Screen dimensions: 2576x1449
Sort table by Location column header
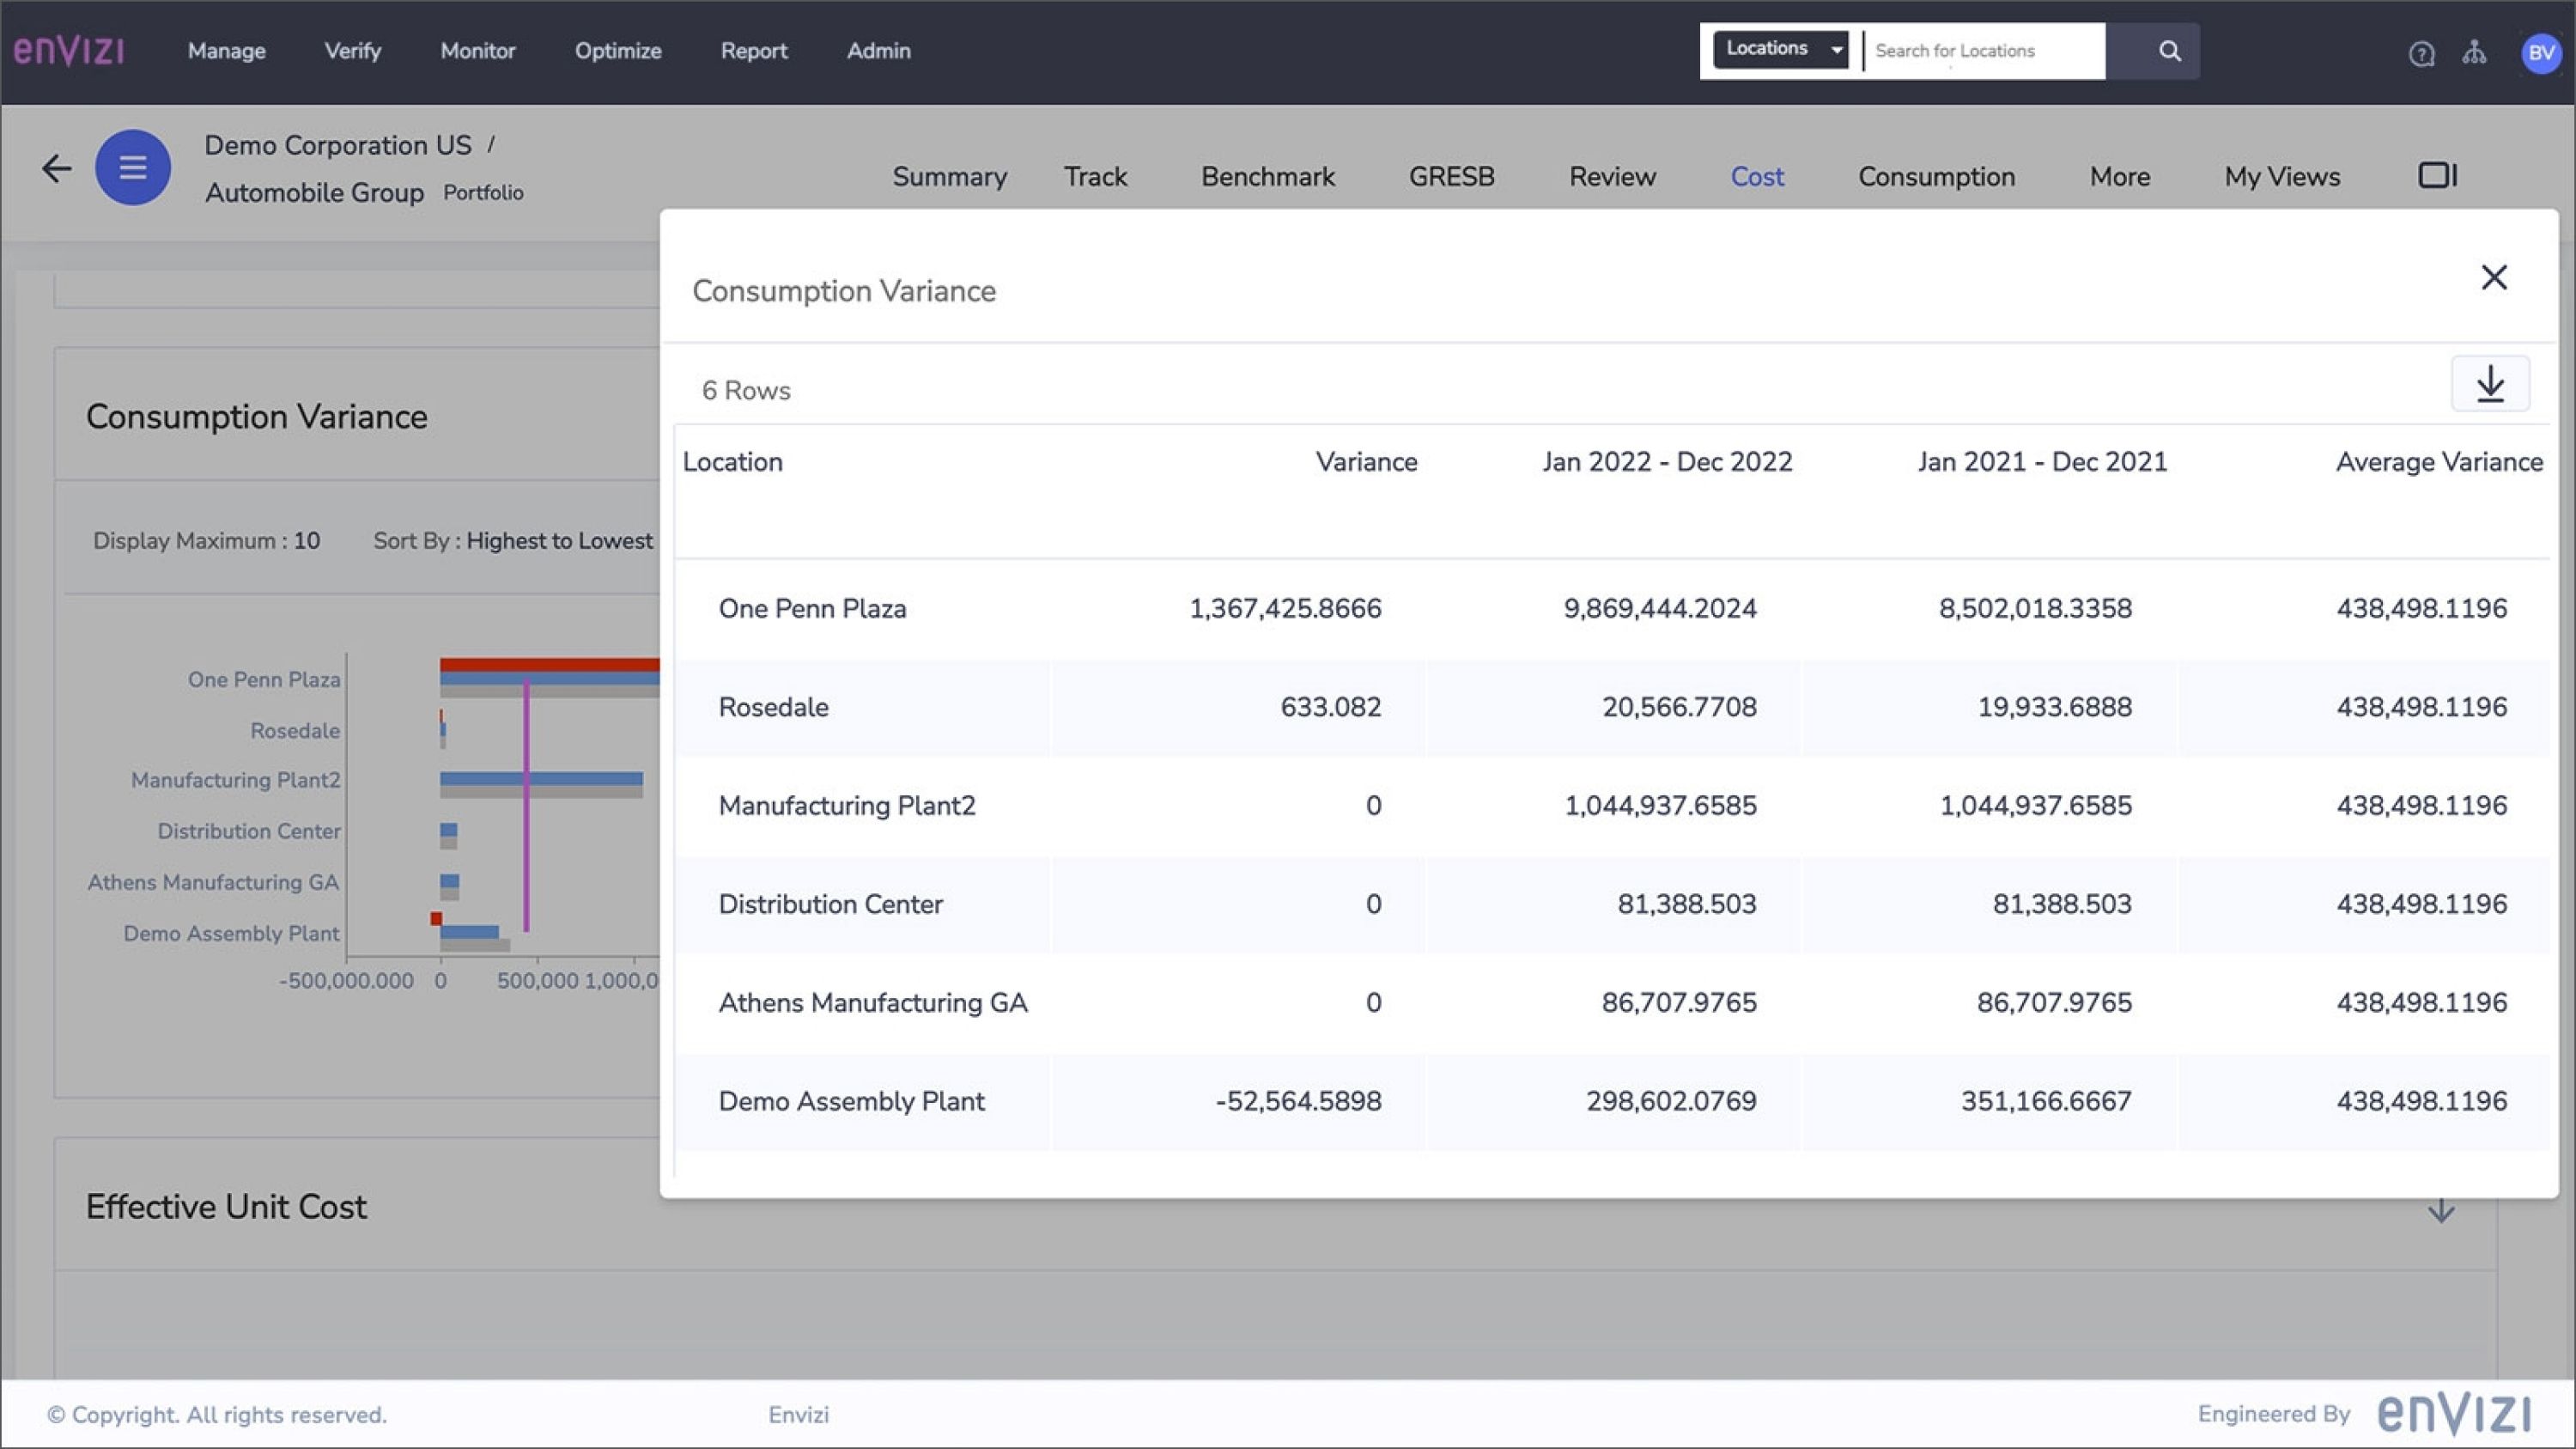[x=733, y=462]
